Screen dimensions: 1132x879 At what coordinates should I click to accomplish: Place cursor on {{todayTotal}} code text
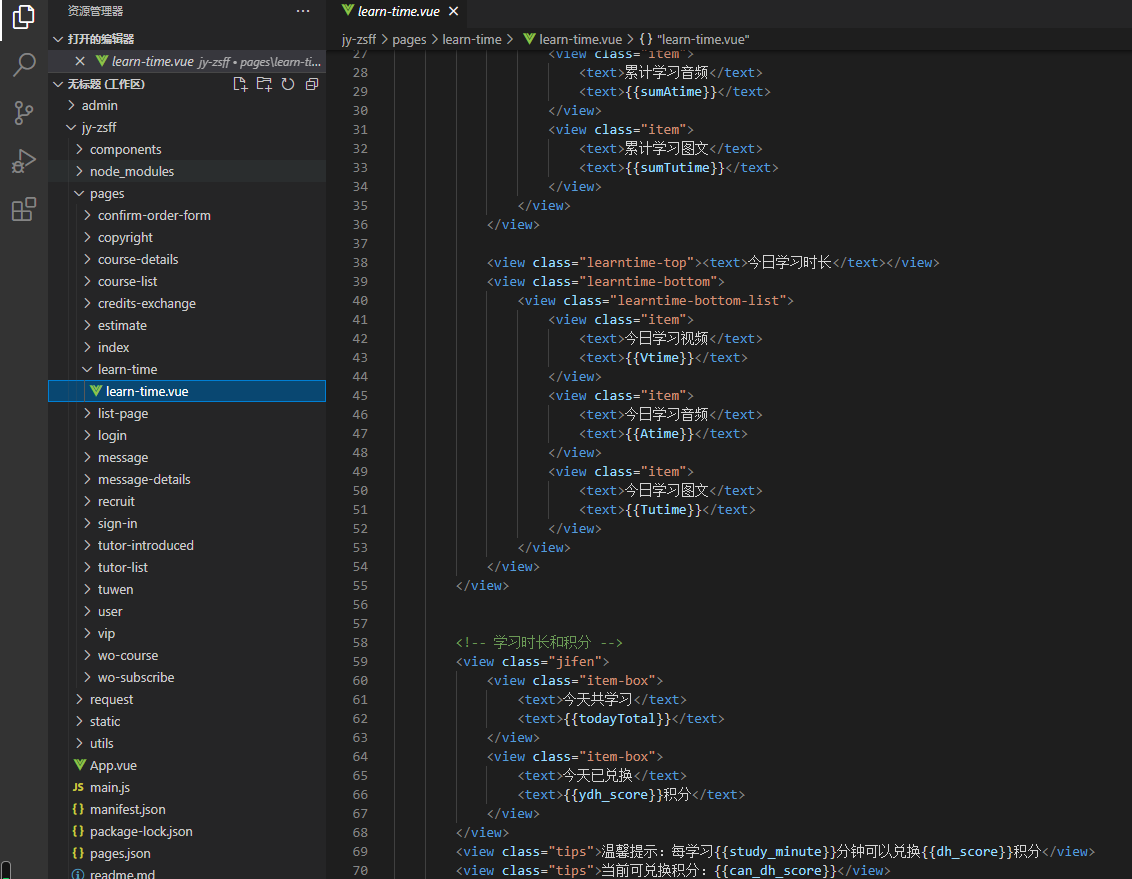pos(617,719)
